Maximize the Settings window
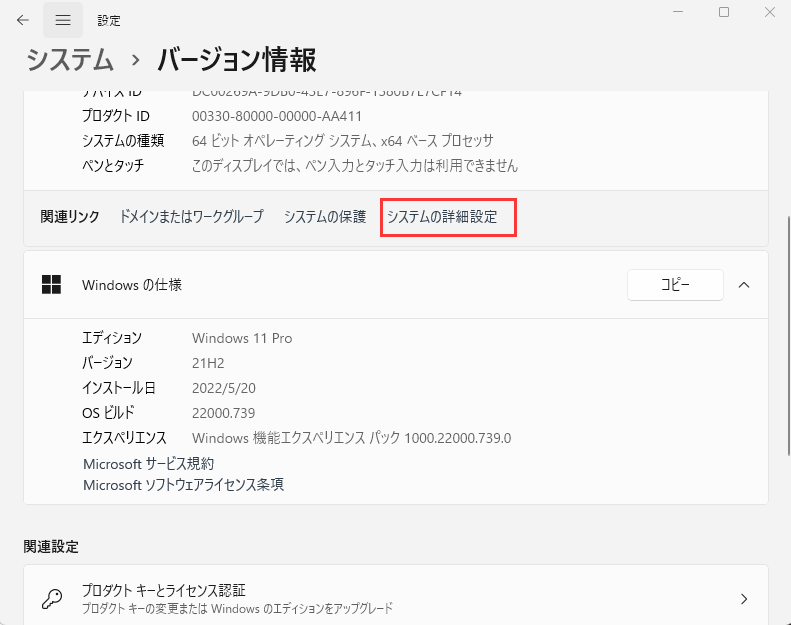The image size is (791, 625). (724, 13)
